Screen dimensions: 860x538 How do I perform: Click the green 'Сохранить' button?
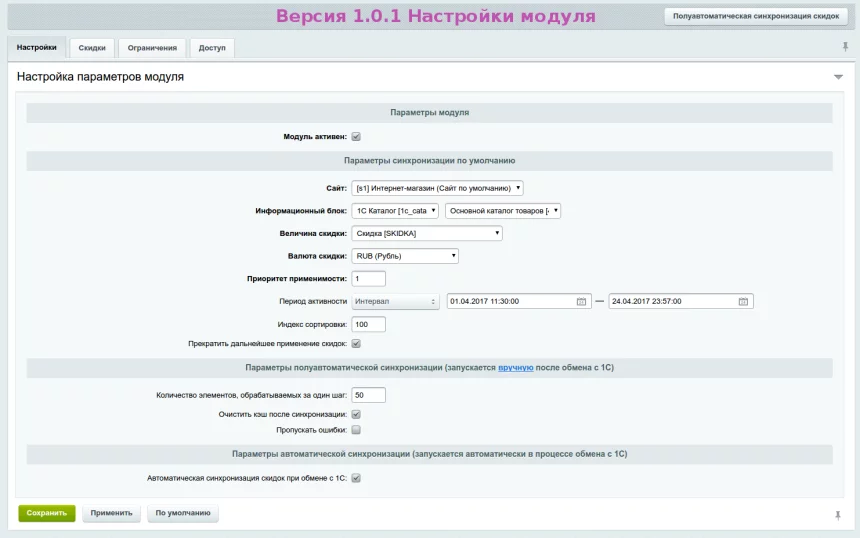(x=46, y=513)
